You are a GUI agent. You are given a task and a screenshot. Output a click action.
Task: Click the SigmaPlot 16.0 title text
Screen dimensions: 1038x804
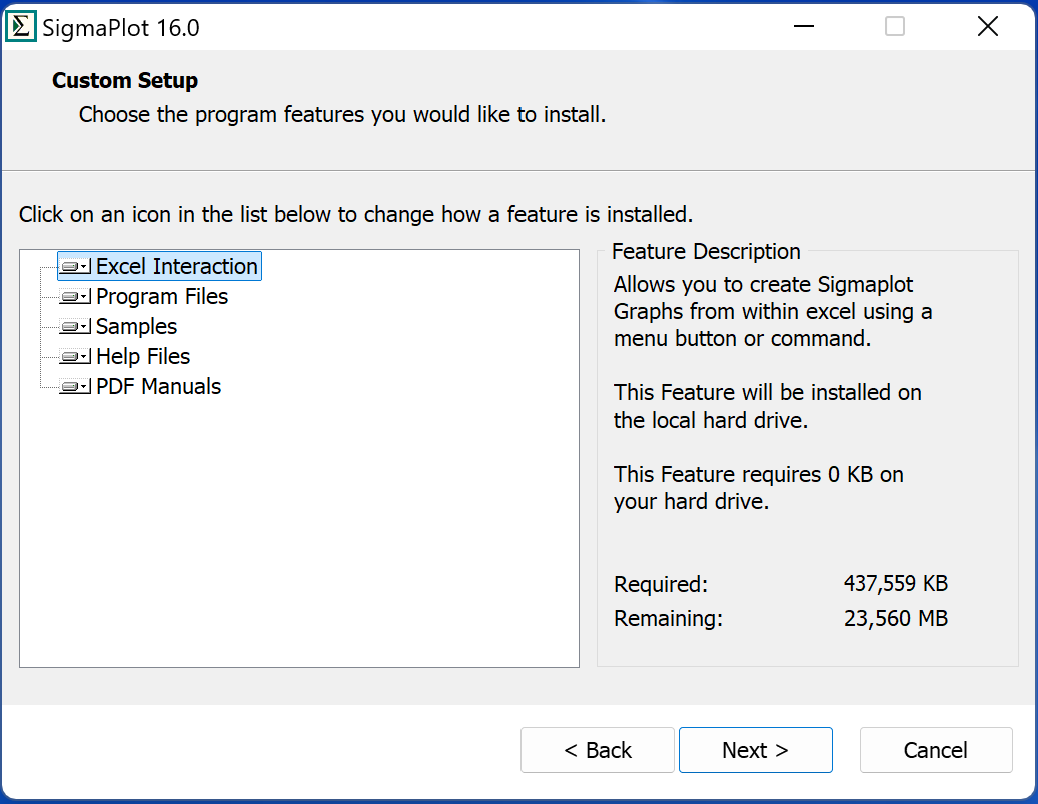120,28
